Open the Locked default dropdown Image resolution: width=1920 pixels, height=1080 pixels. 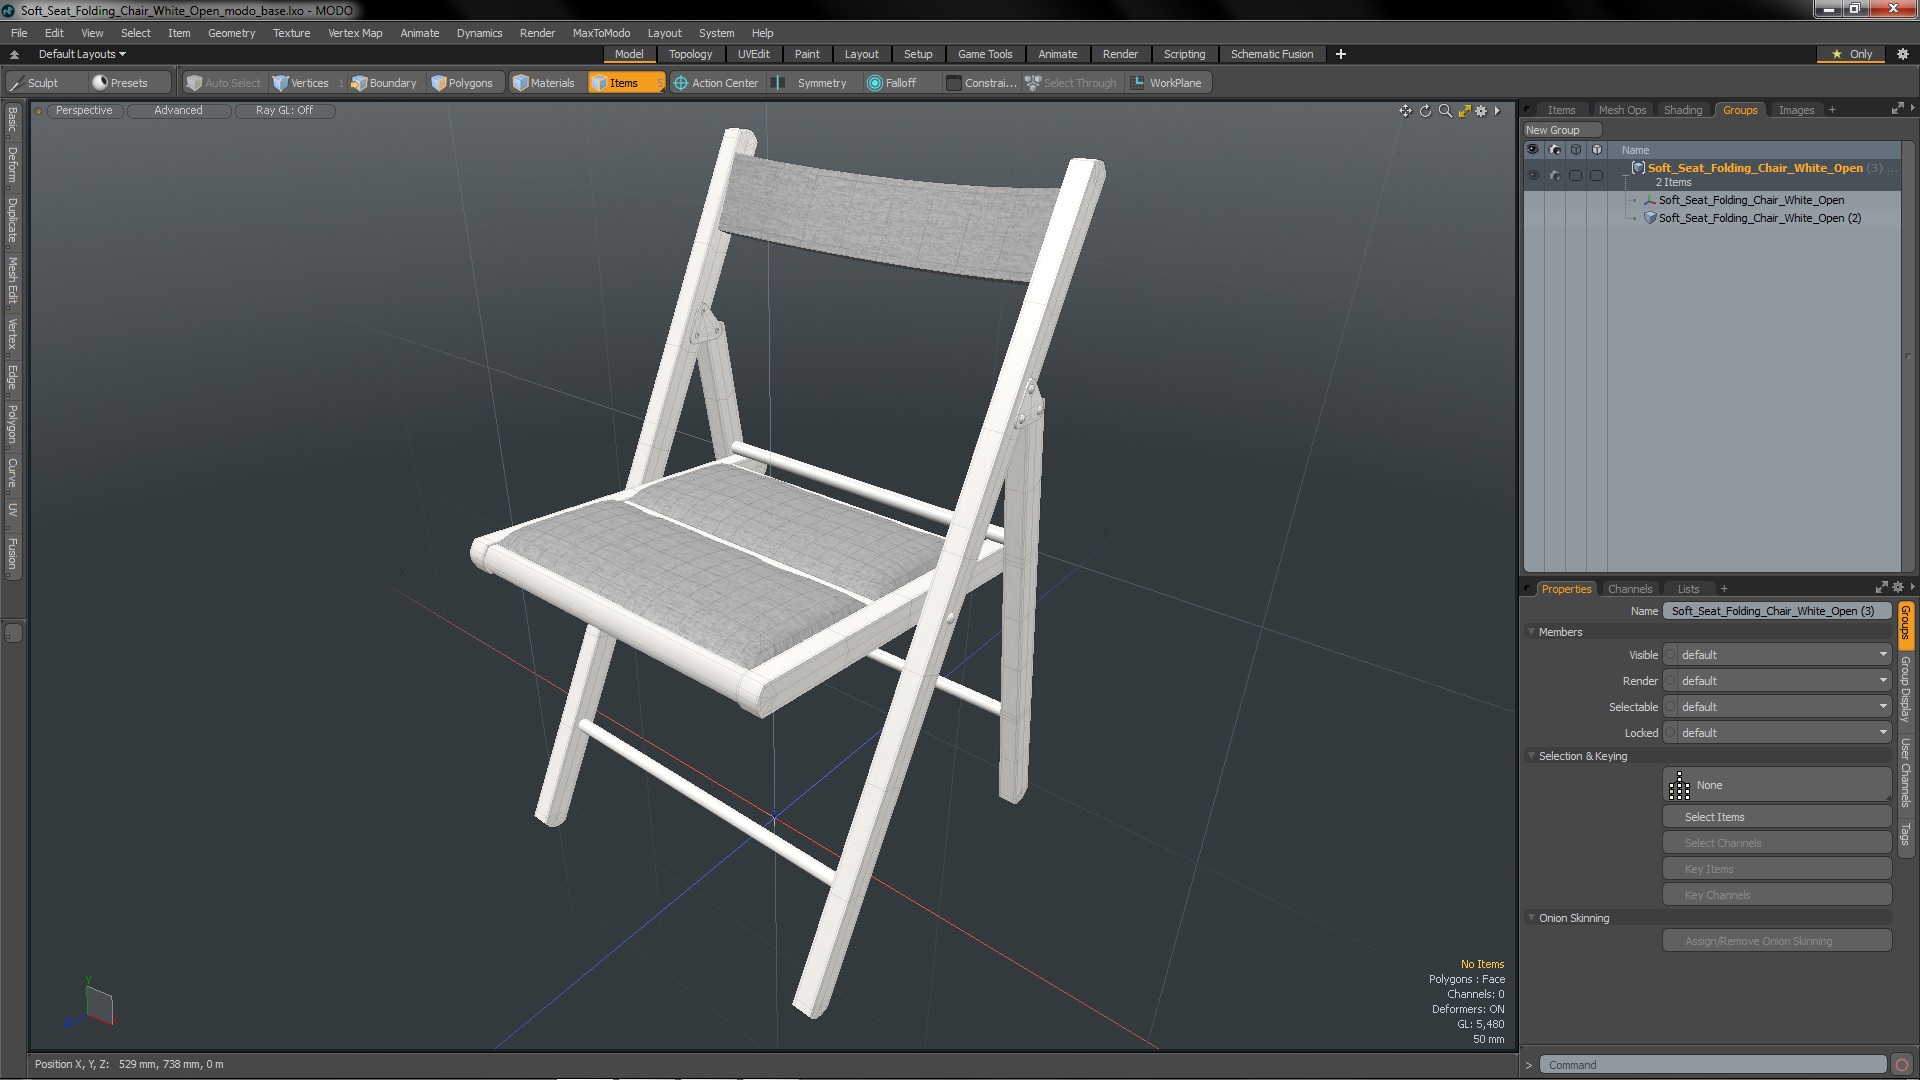(x=1779, y=733)
